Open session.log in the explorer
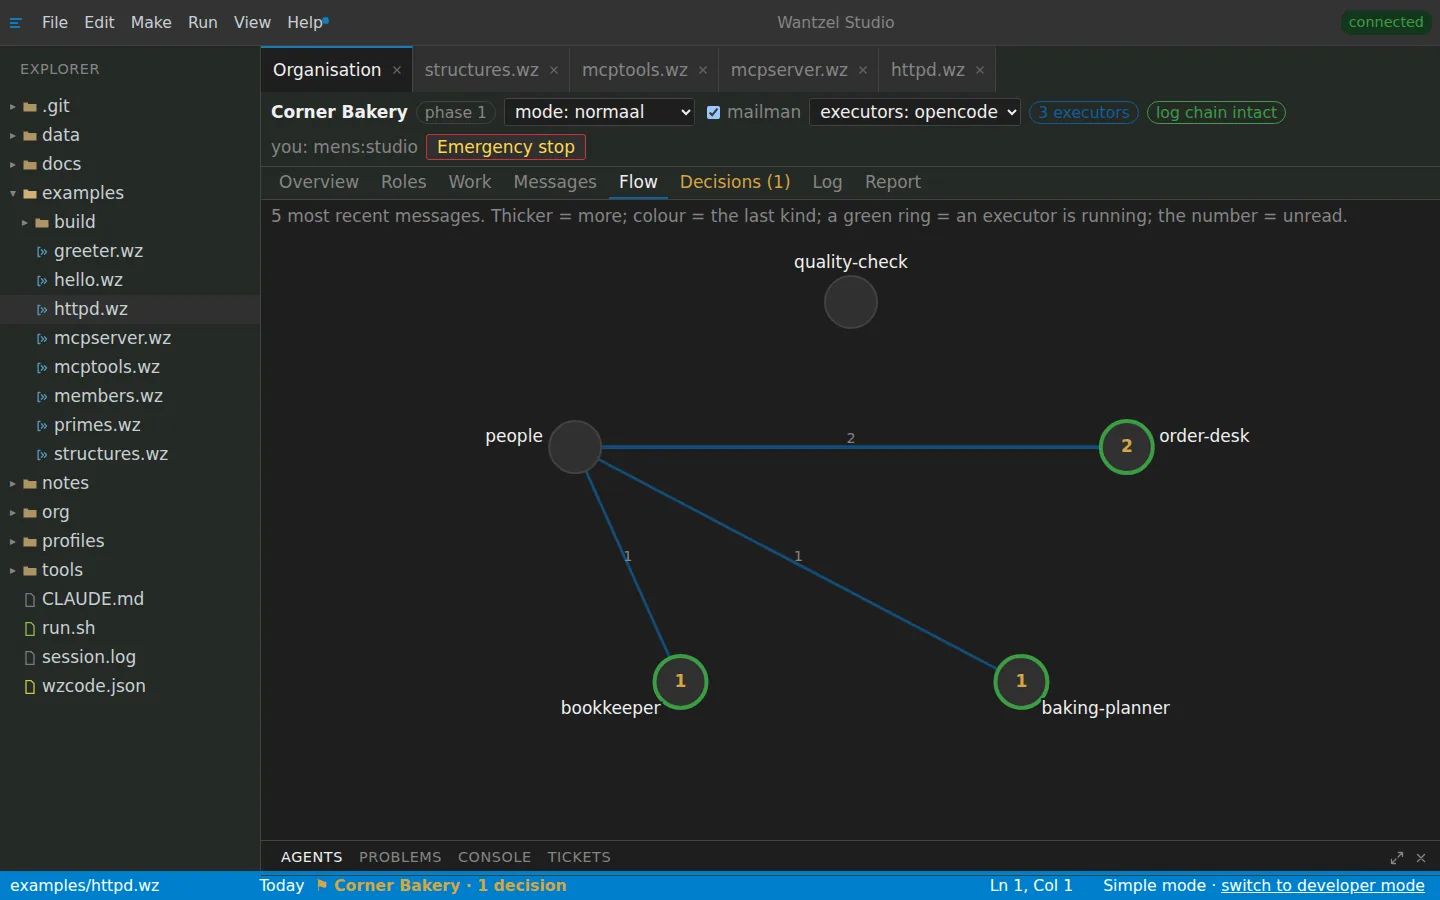This screenshot has width=1440, height=900. [130, 657]
